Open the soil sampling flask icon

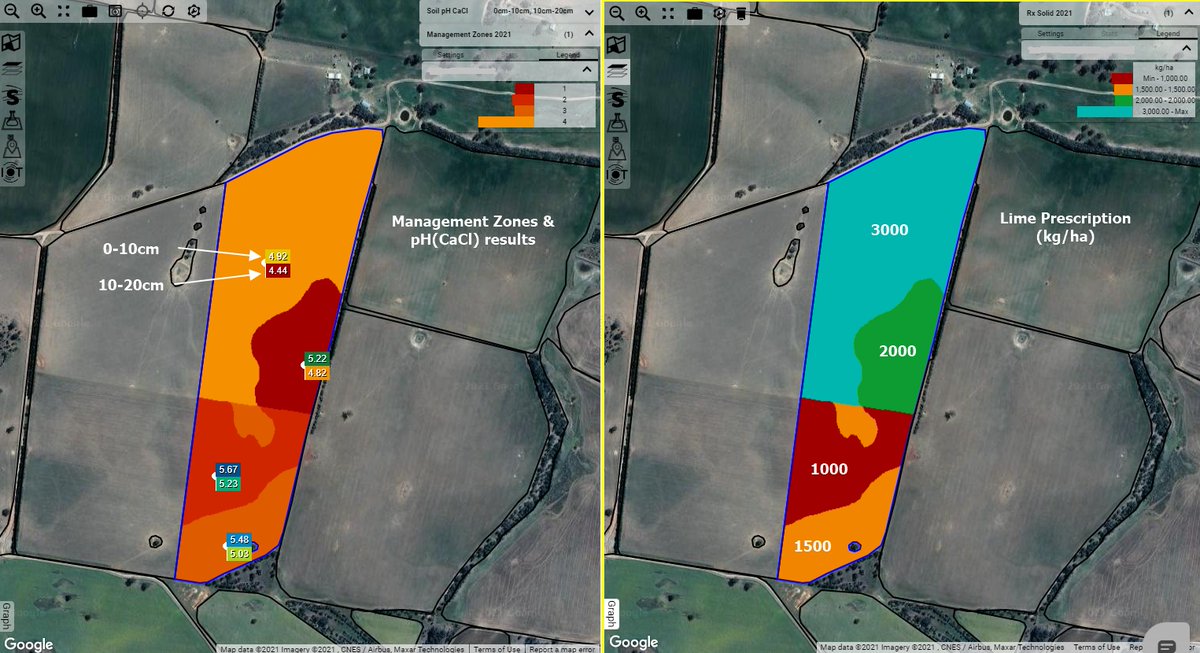[12, 121]
